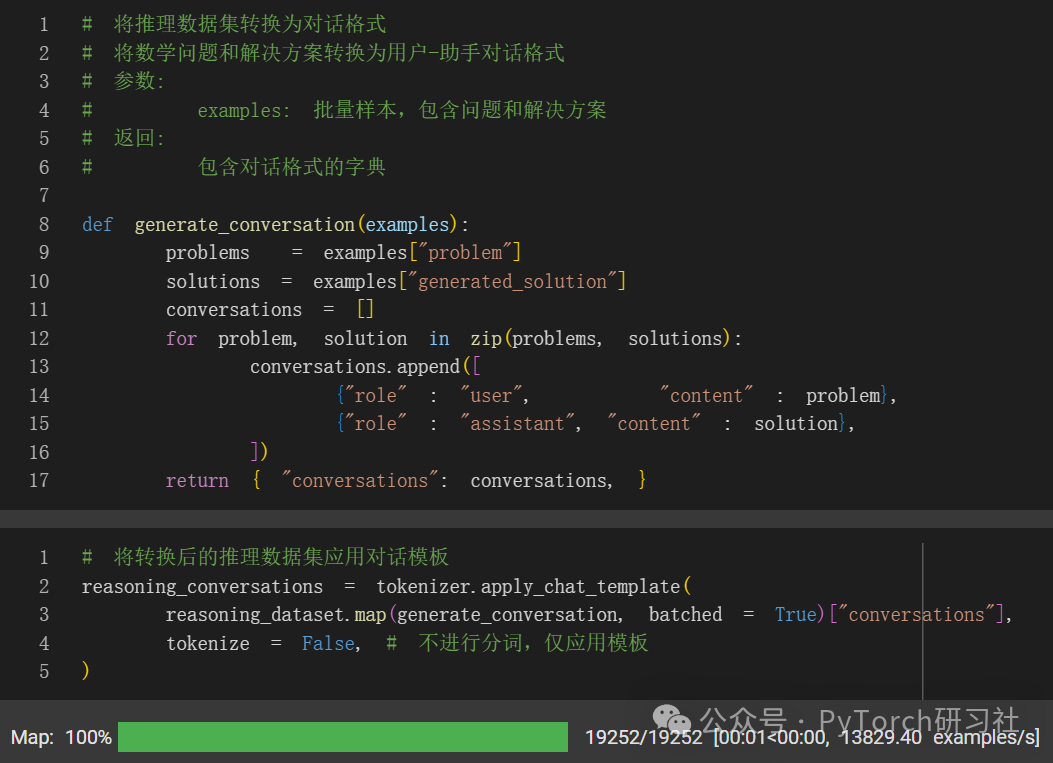
Task: Click the comment "包含对话格式的字典"
Action: pyautogui.click(x=291, y=167)
